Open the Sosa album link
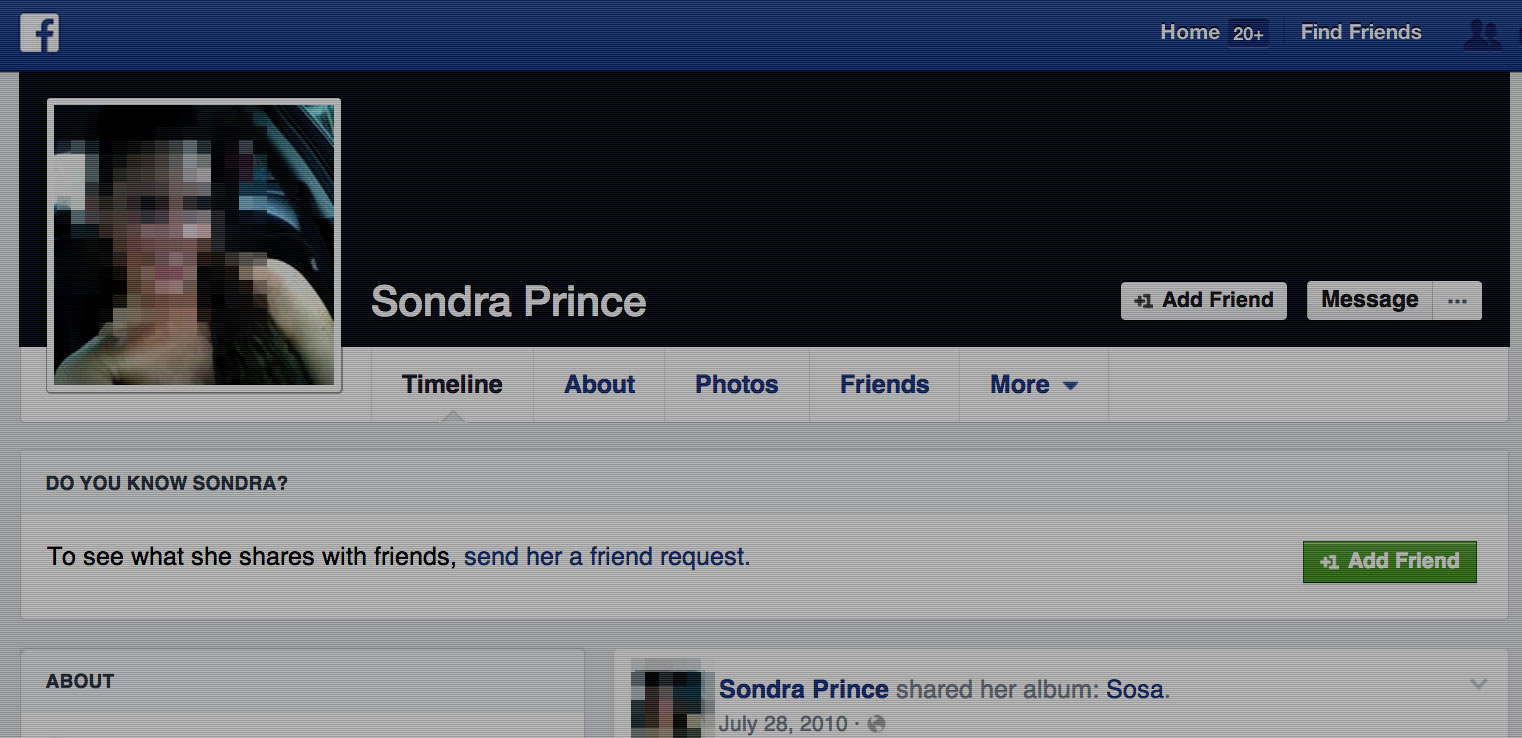1522x738 pixels. coord(1134,689)
